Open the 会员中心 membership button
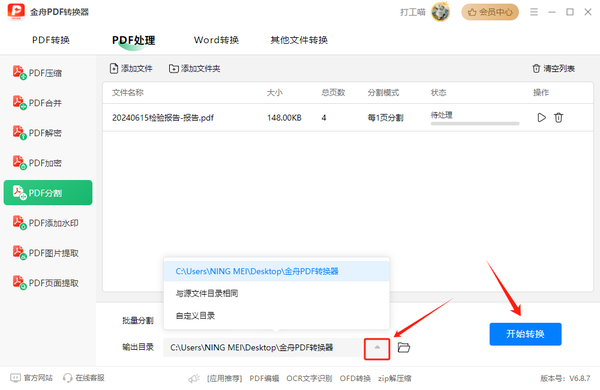 point(490,12)
